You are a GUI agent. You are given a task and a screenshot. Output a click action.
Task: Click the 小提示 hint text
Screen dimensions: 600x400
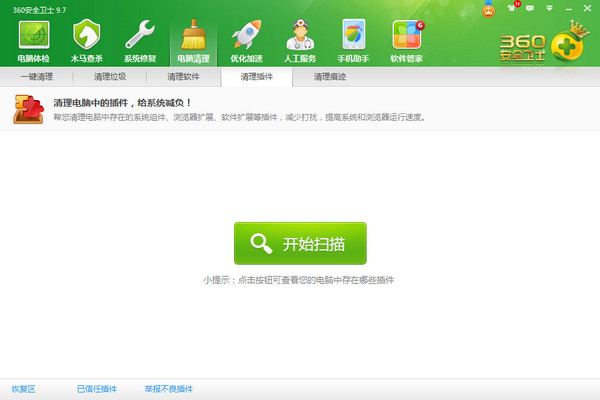pos(298,280)
